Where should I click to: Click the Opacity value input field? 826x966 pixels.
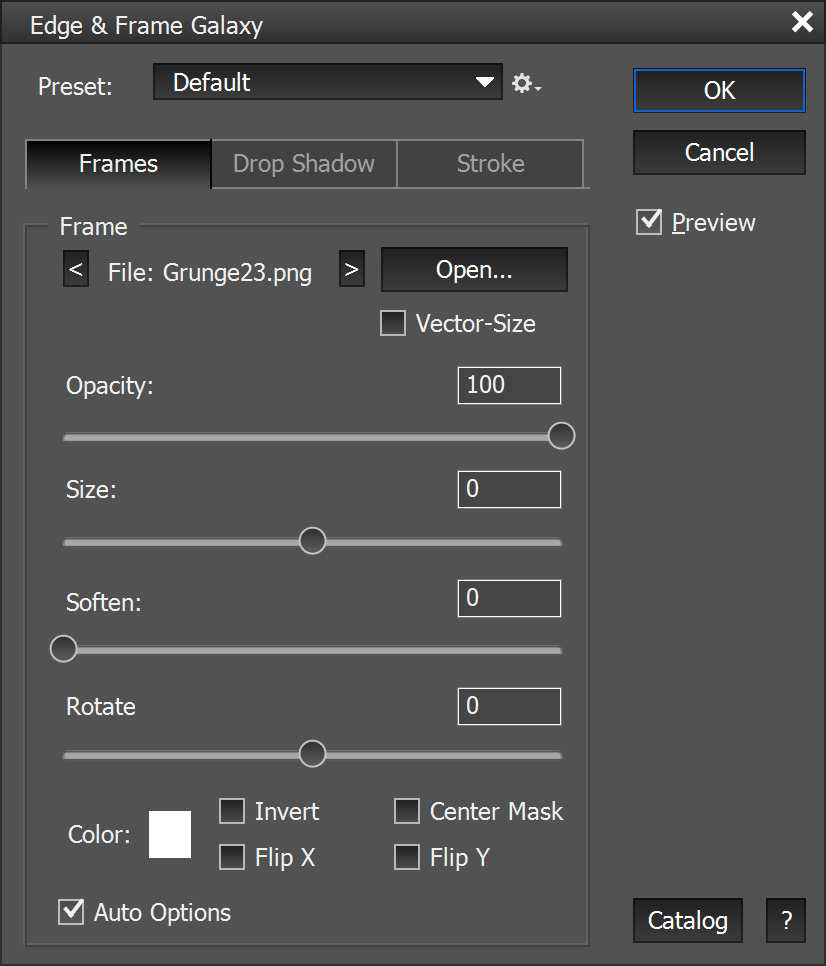click(509, 385)
